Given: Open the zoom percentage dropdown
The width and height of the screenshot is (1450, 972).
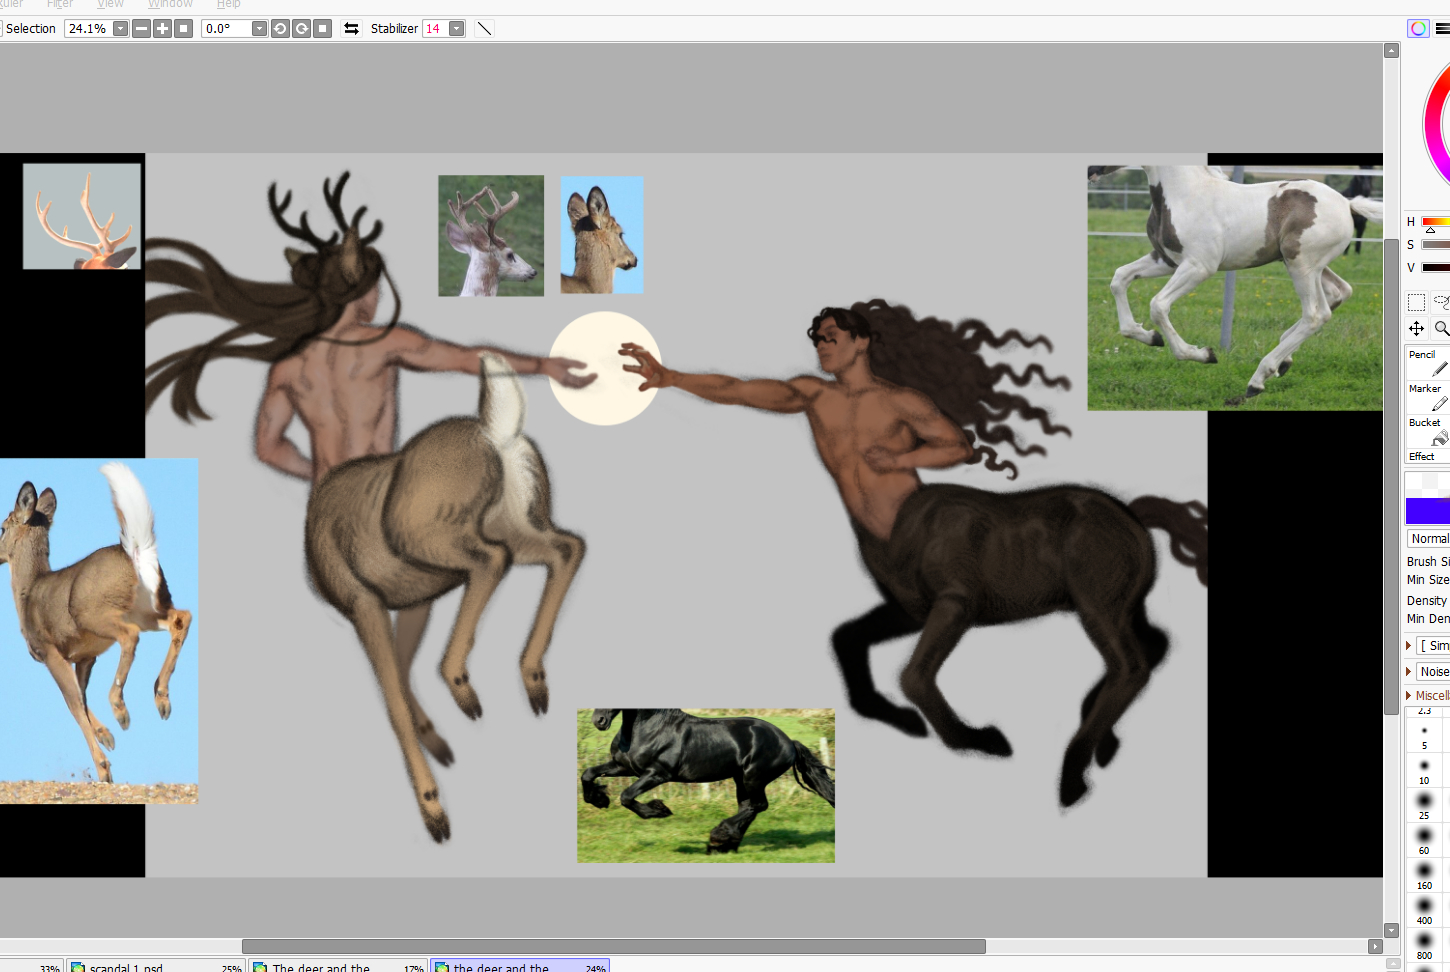Looking at the screenshot, I should coord(120,29).
